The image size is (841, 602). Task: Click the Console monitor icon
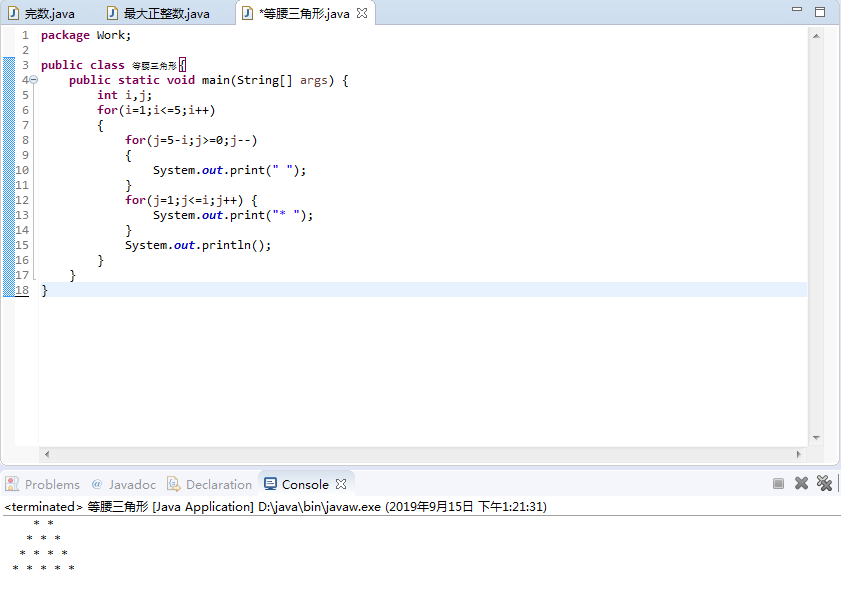pyautogui.click(x=270, y=484)
